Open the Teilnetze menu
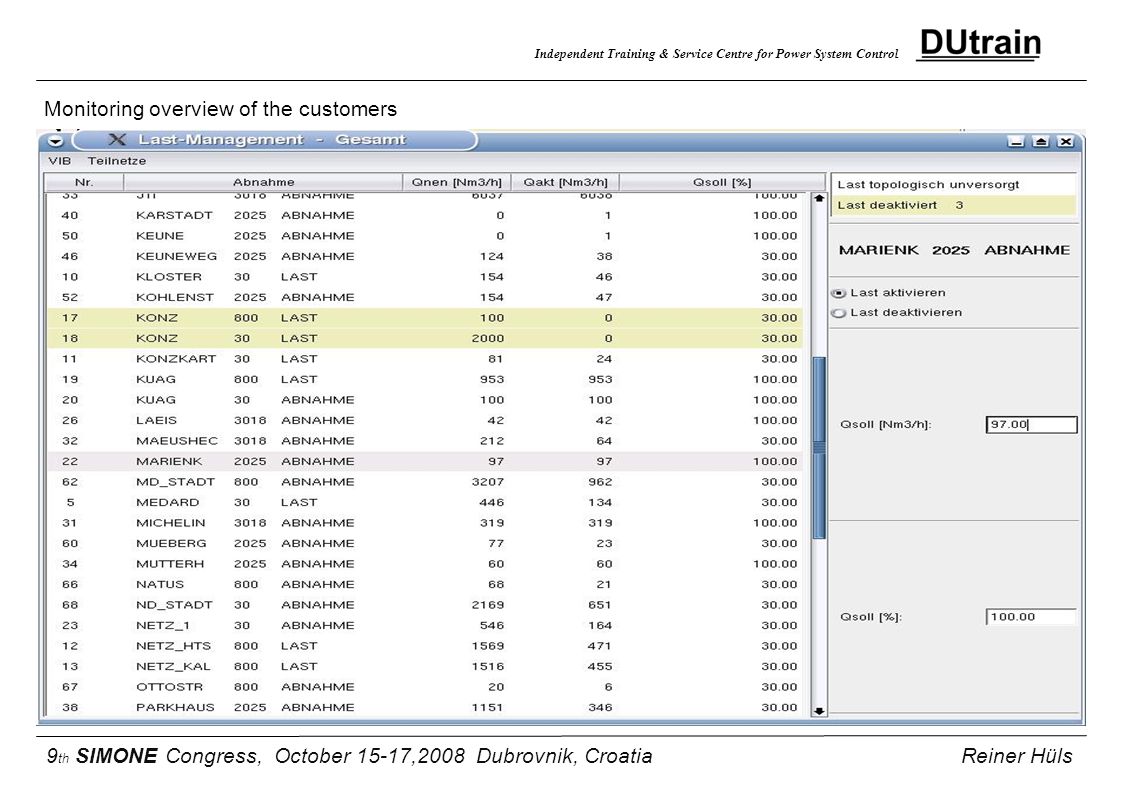This screenshot has width=1122, height=793. click(x=117, y=161)
